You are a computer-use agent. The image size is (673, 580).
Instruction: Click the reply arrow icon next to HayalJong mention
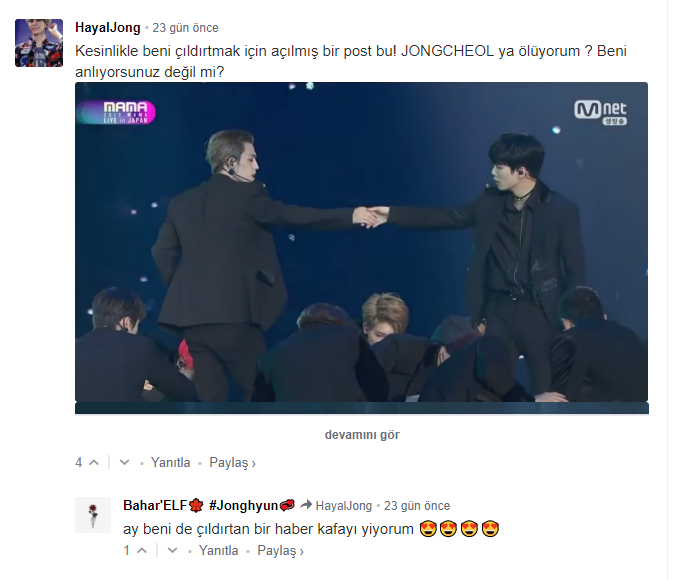pos(306,505)
